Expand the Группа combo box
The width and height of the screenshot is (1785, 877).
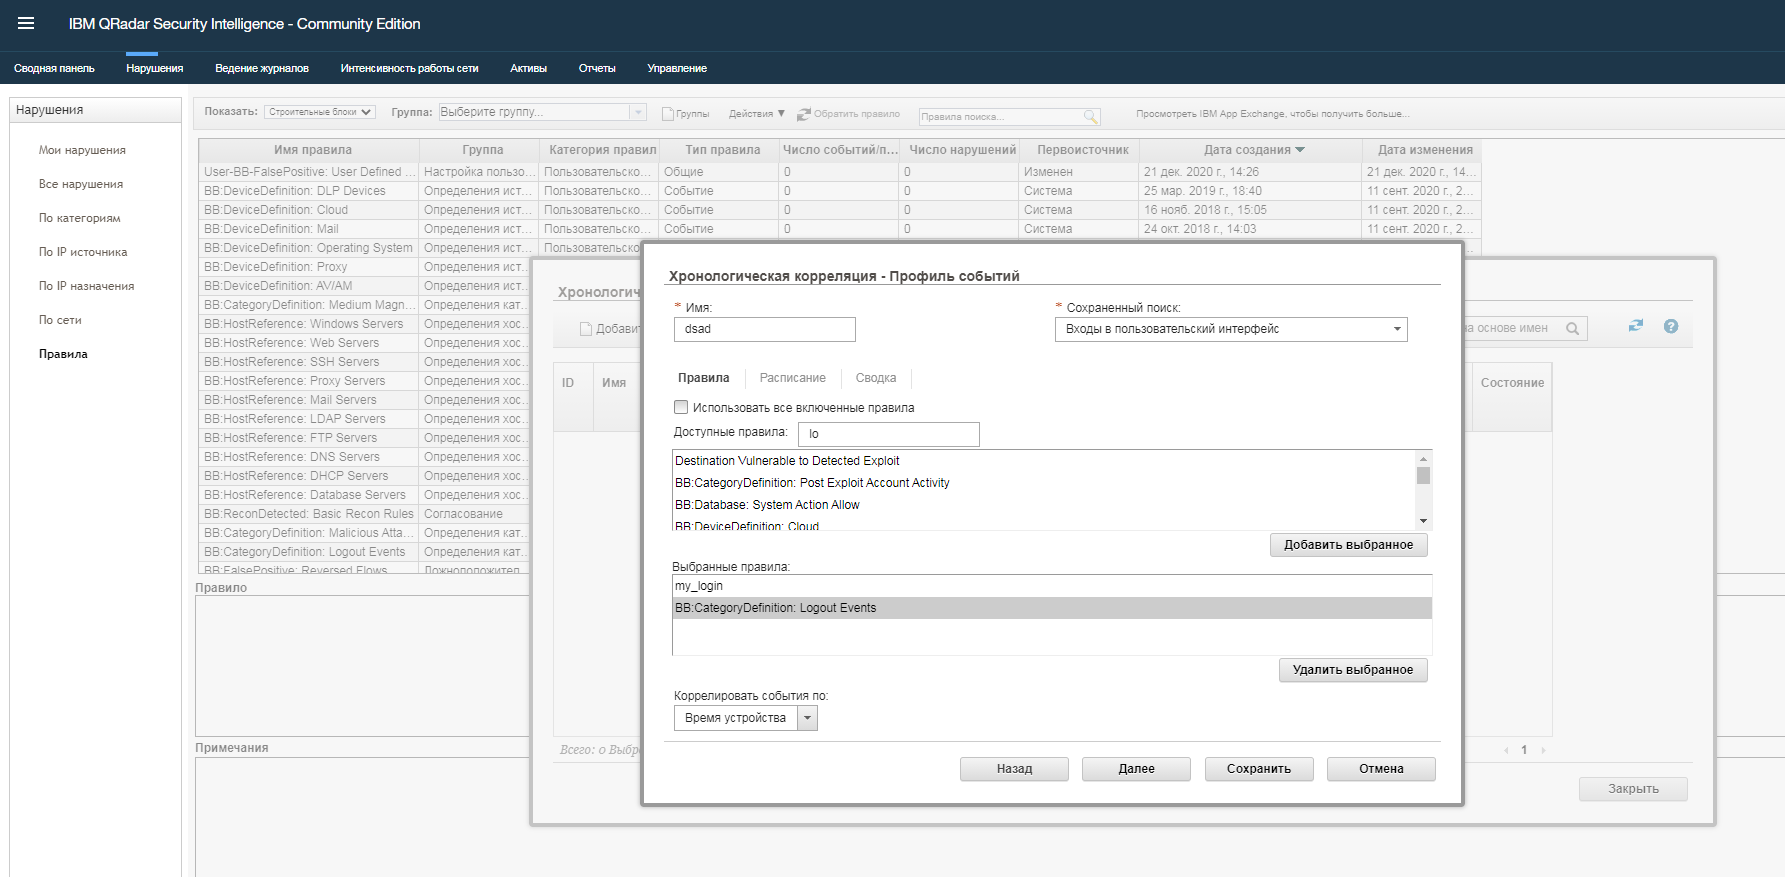point(637,112)
